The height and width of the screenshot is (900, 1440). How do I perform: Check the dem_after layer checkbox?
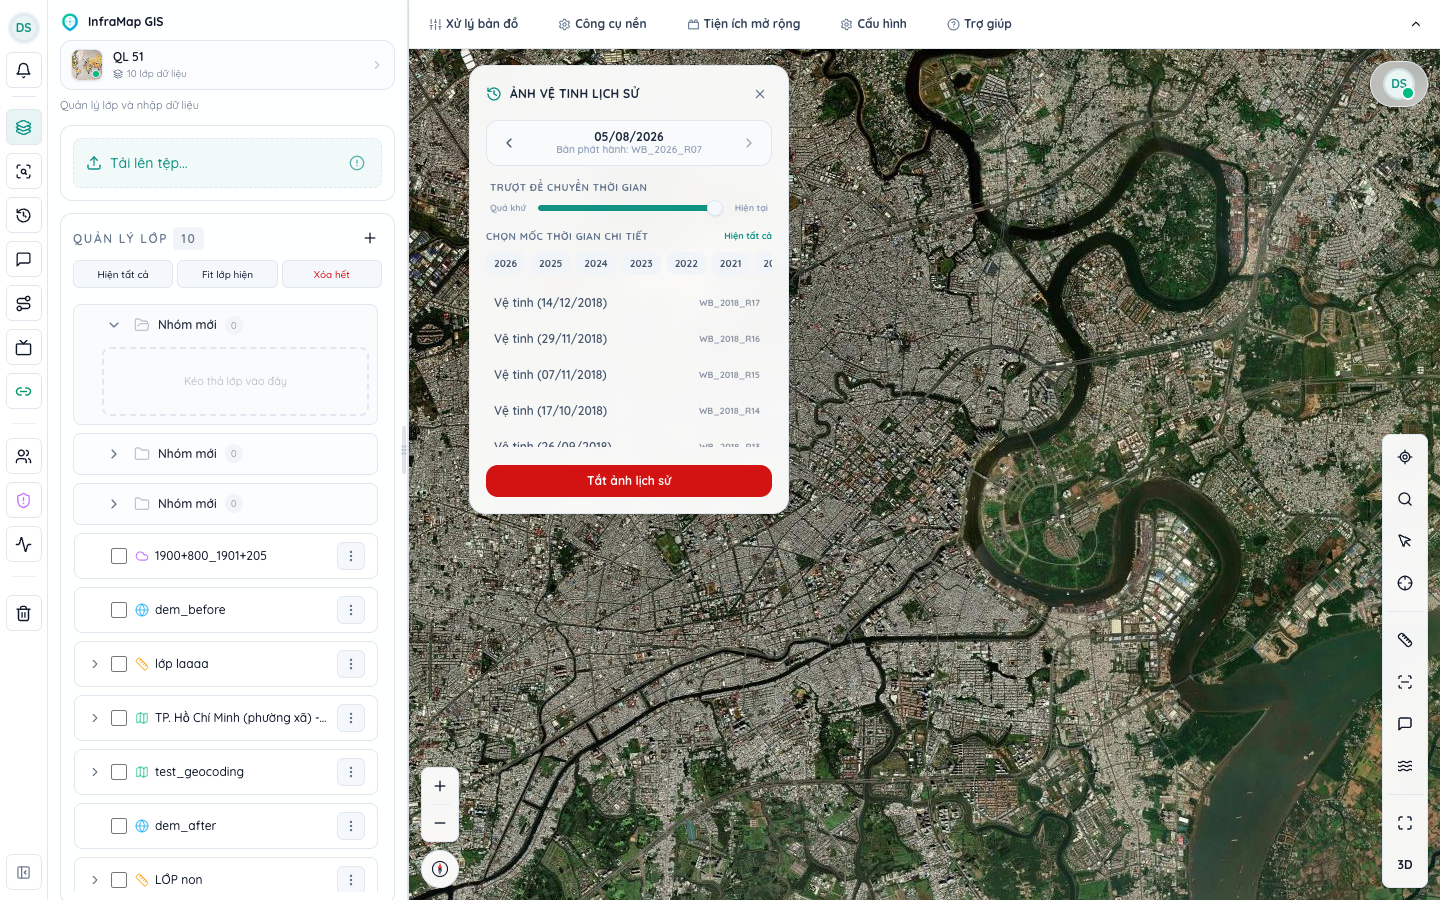tap(119, 826)
